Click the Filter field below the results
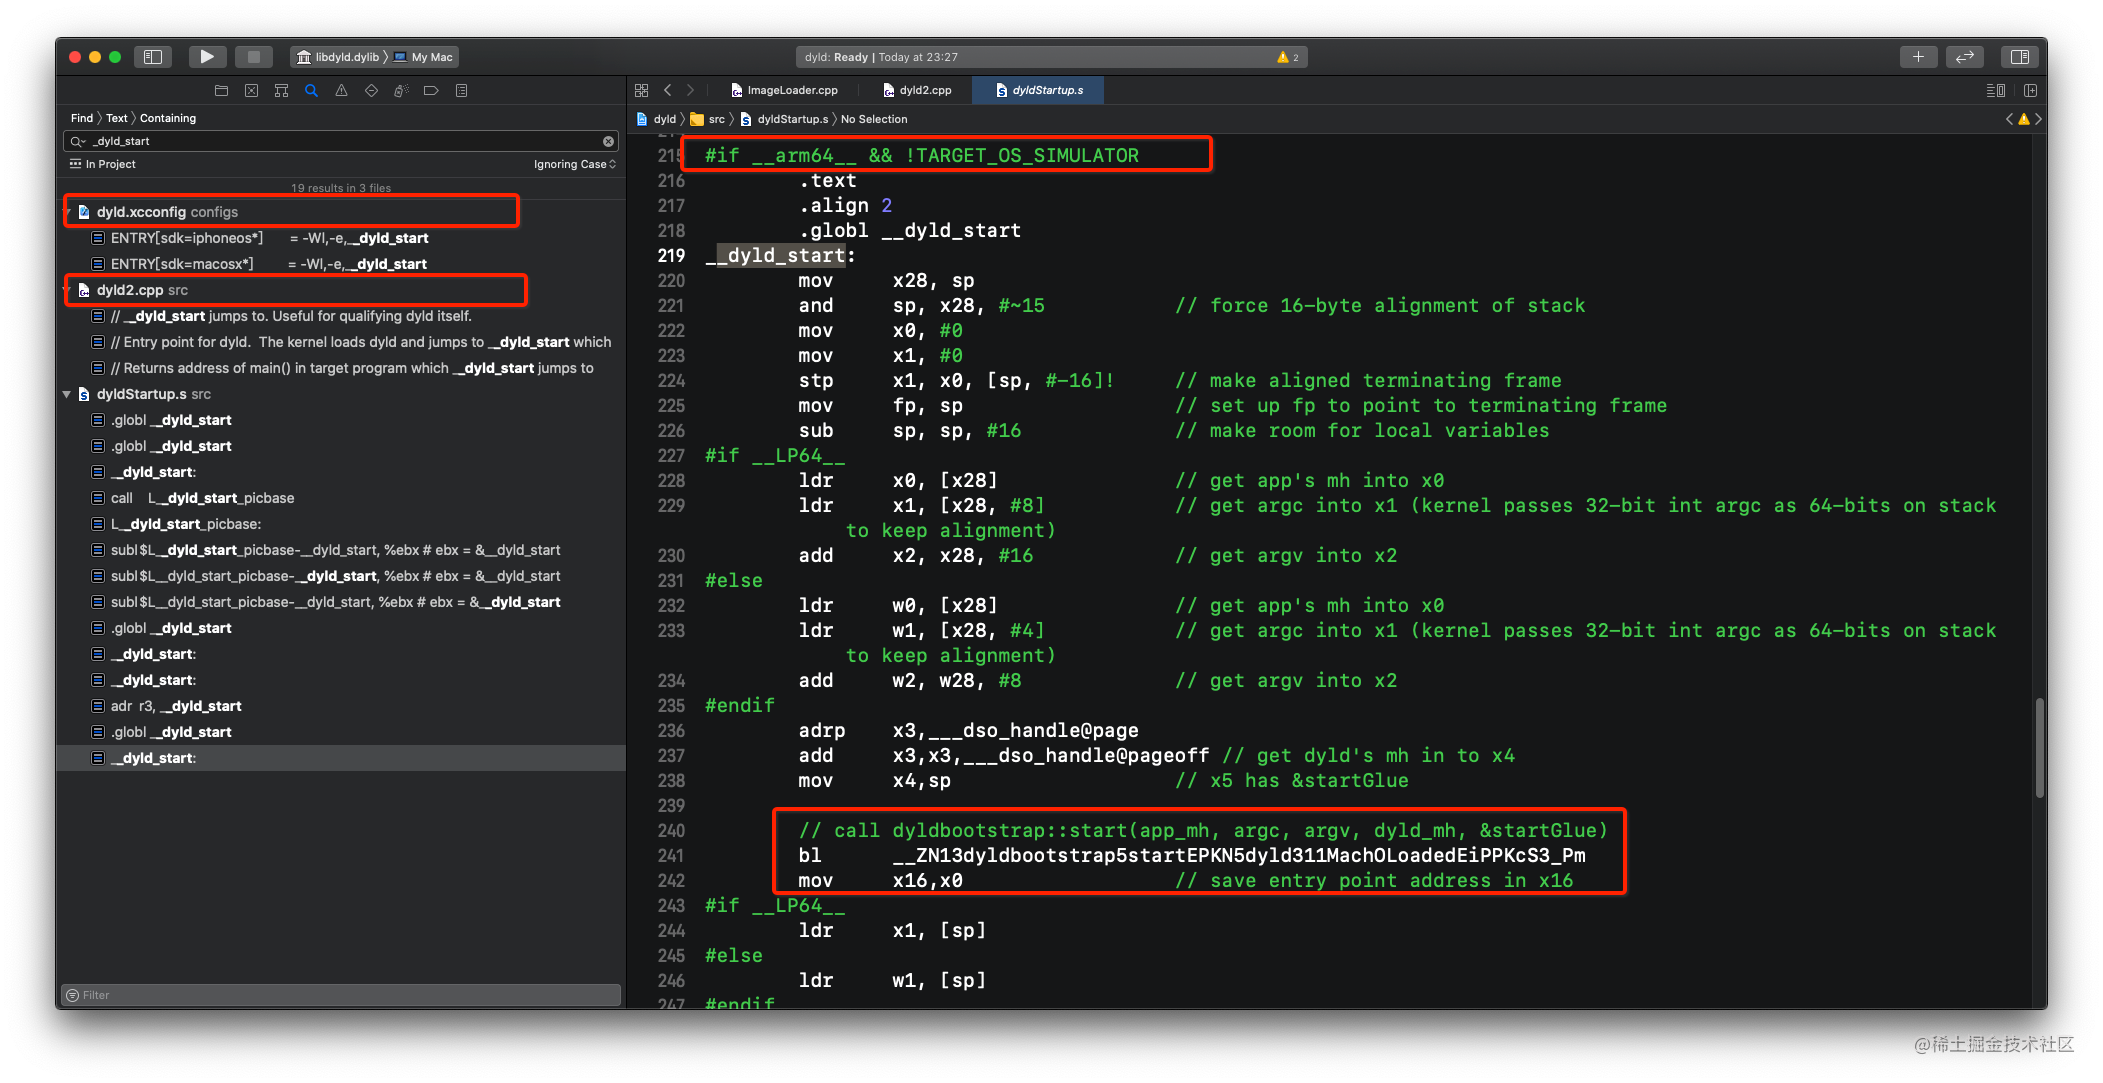2103x1083 pixels. (x=340, y=995)
